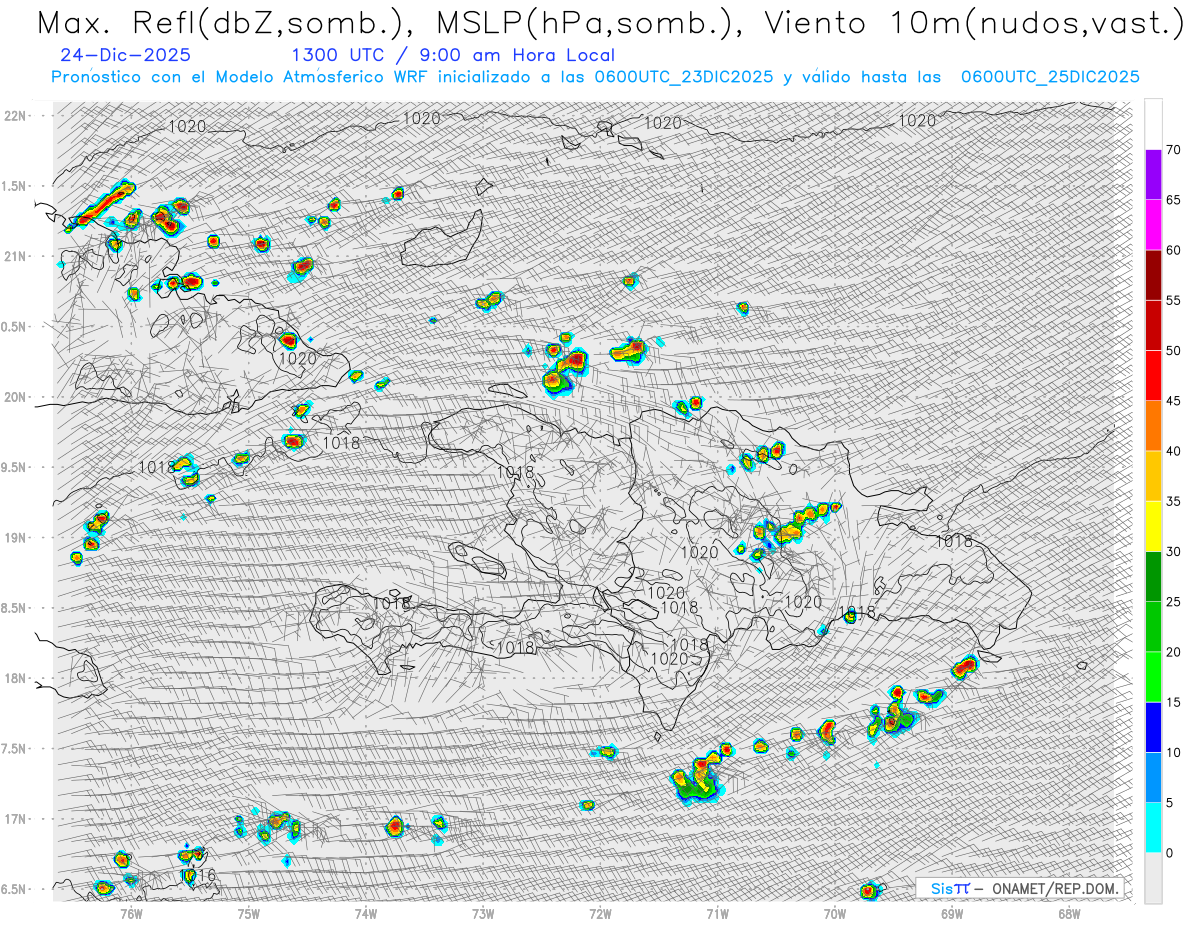Image resolution: width=1200 pixels, height=927 pixels.
Task: Click the time '1300 UTC / 9:00 am Hora Local'
Action: click(x=453, y=56)
